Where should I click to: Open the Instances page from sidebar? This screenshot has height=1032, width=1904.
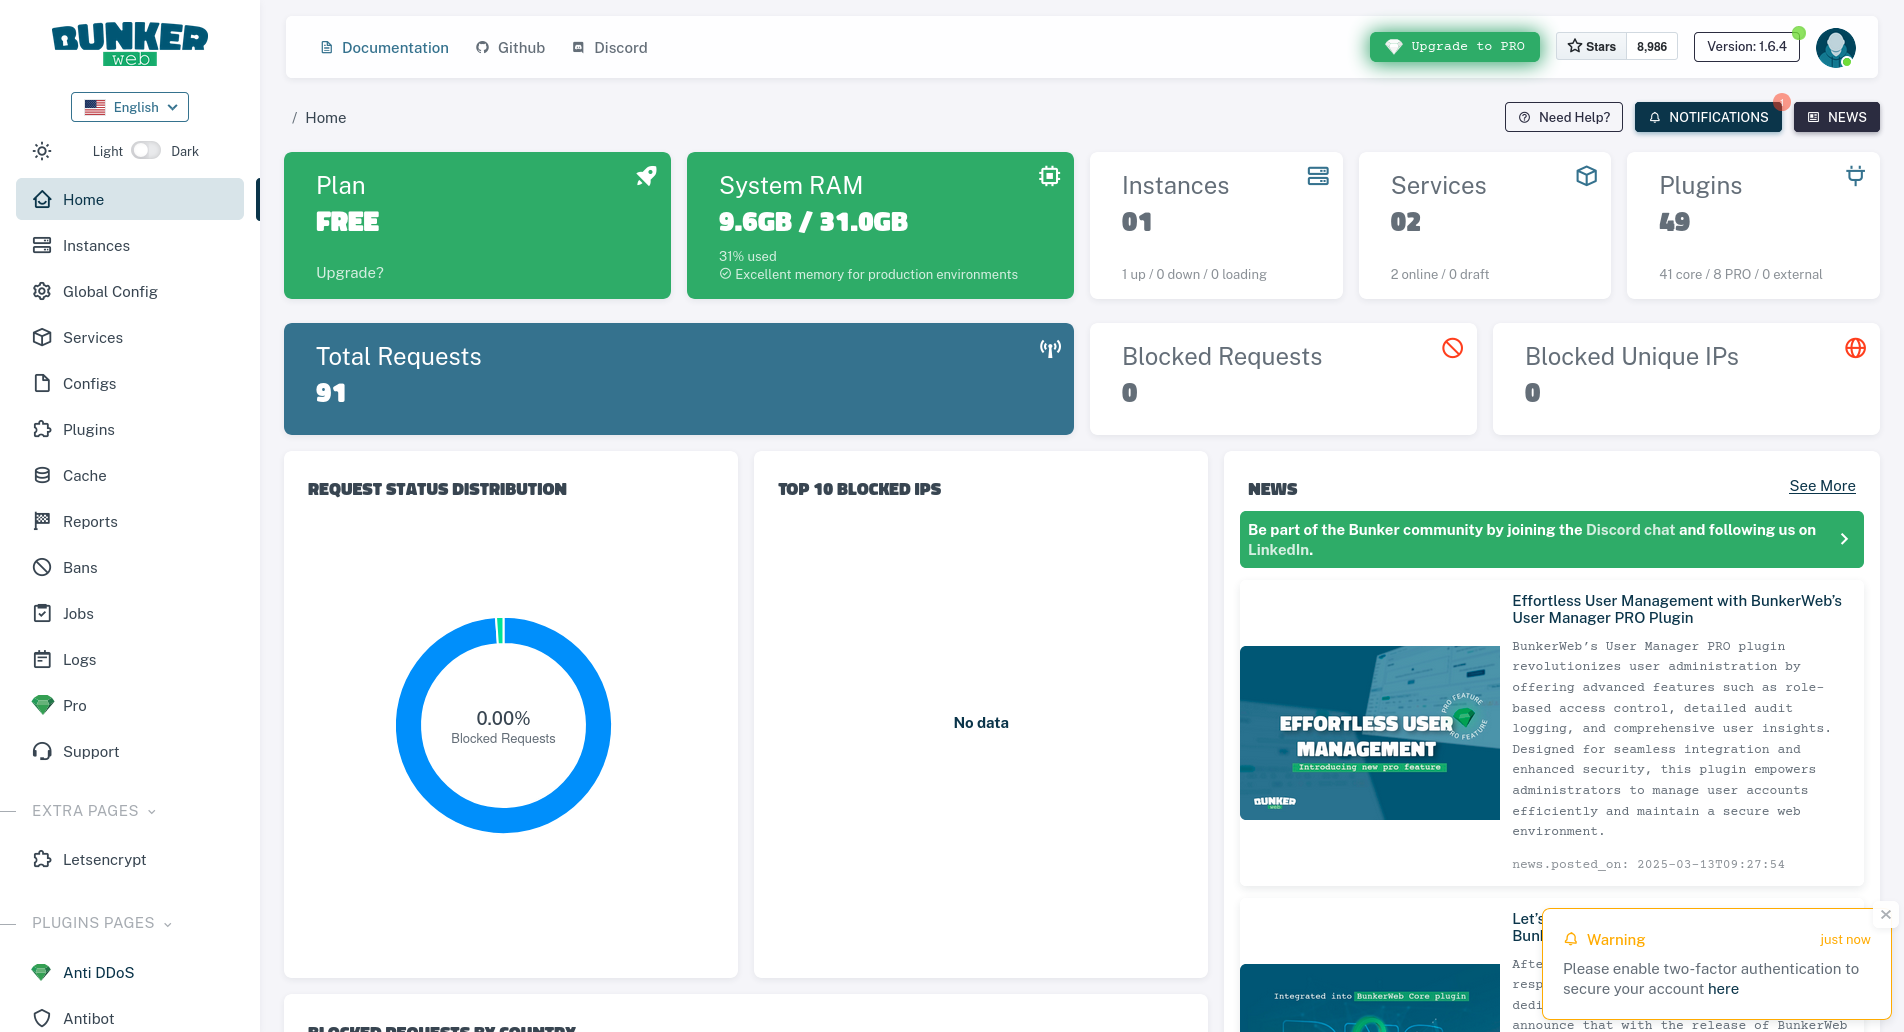(95, 245)
